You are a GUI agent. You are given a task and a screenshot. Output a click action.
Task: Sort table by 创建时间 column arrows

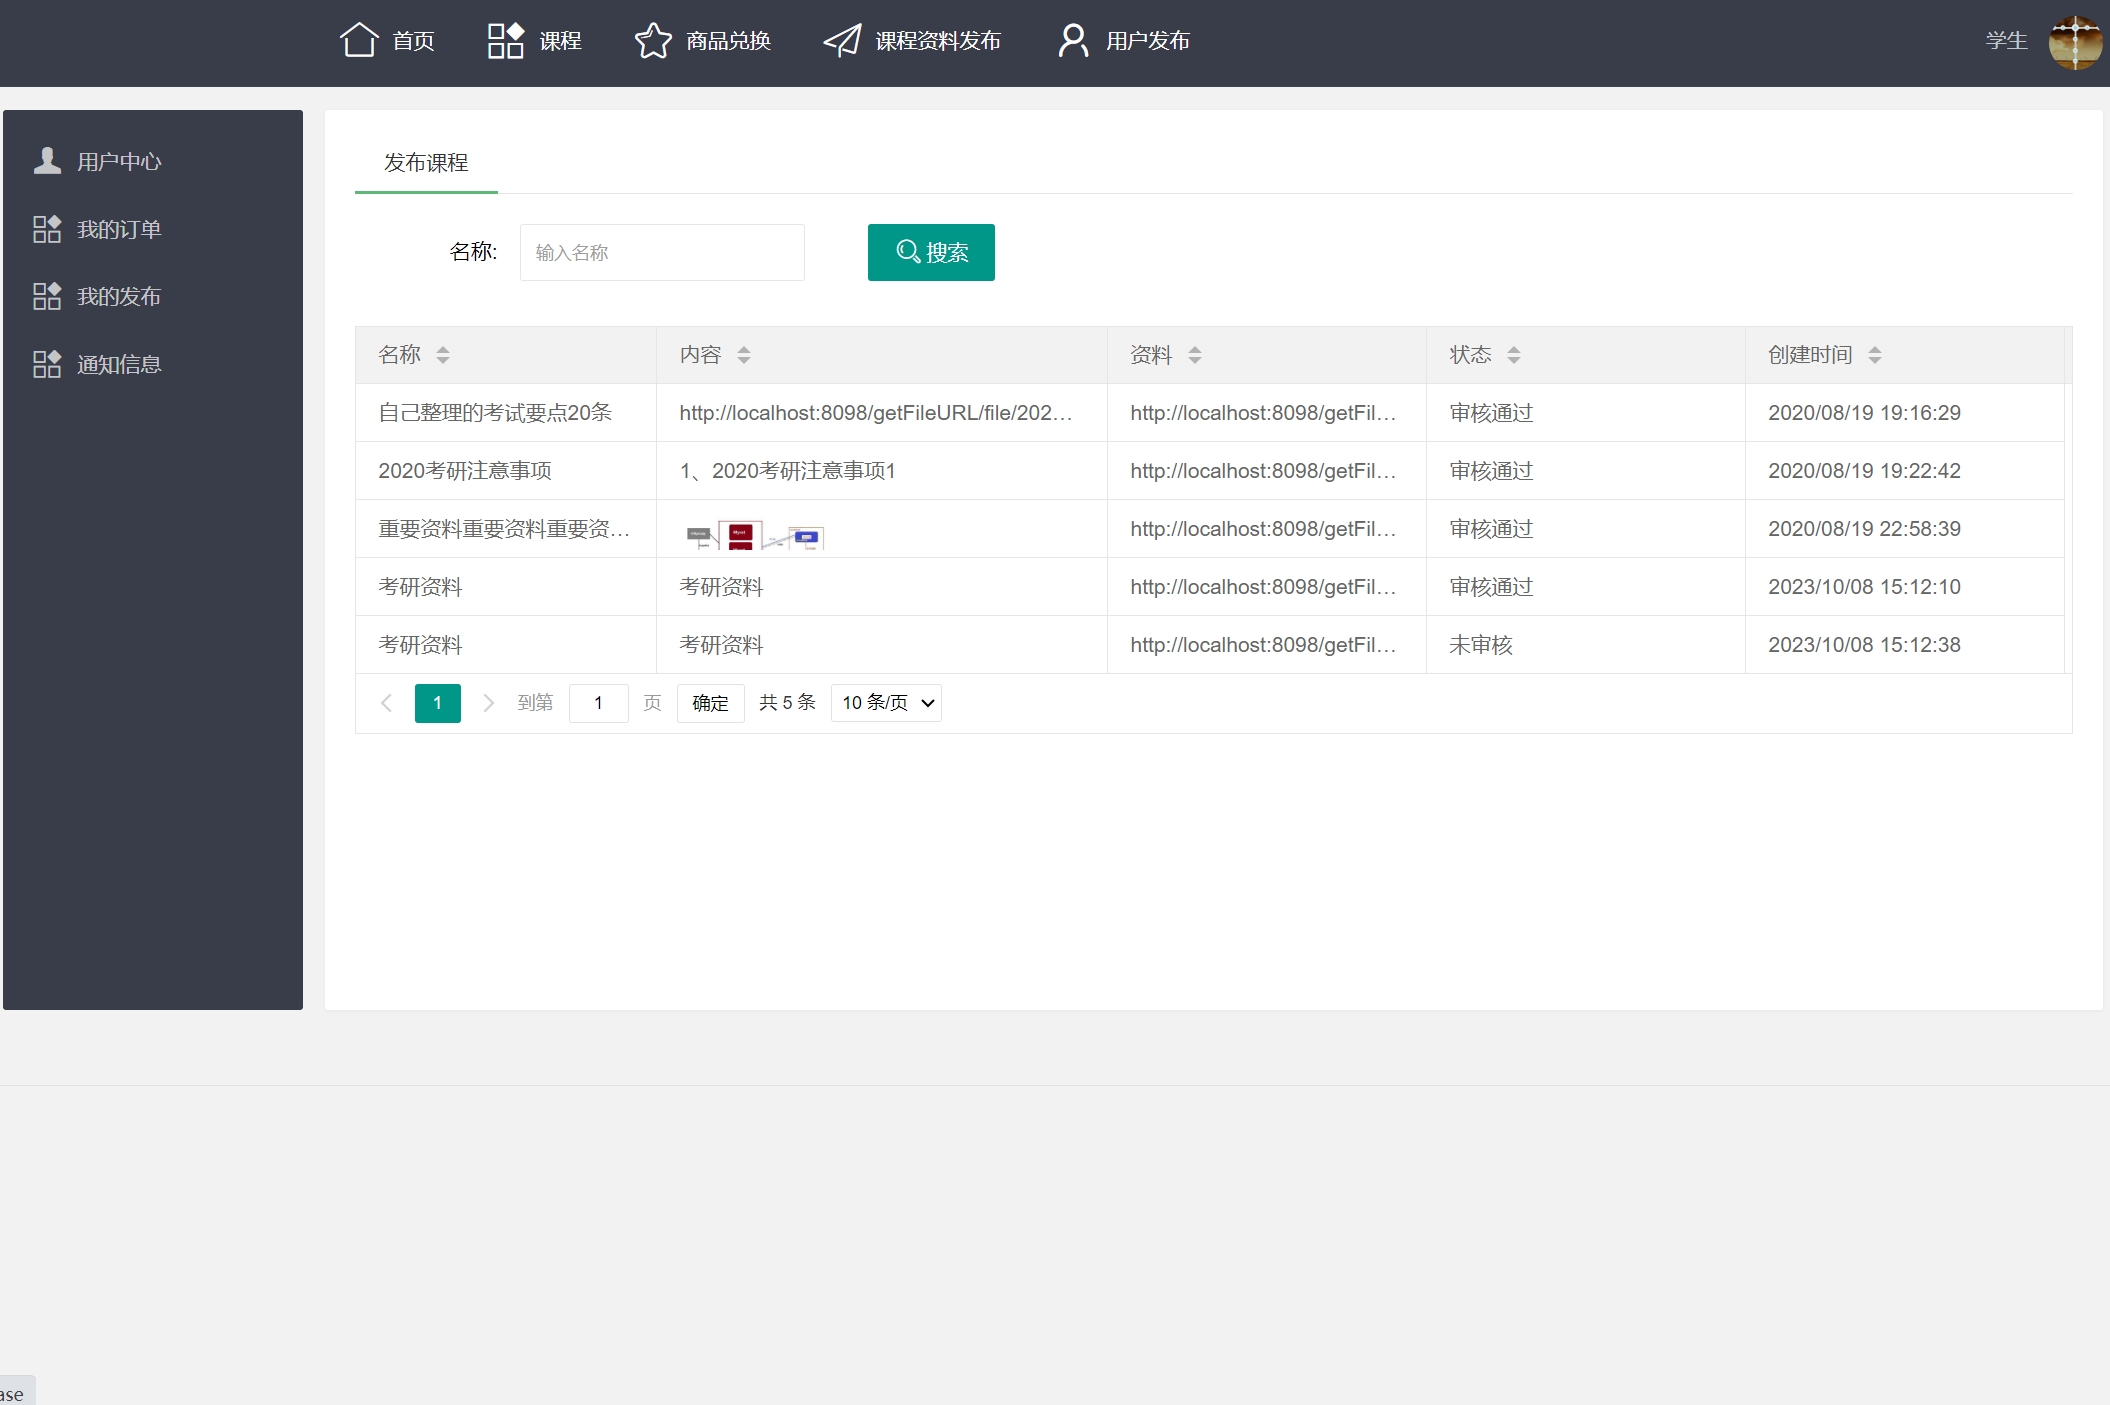pos(1875,355)
